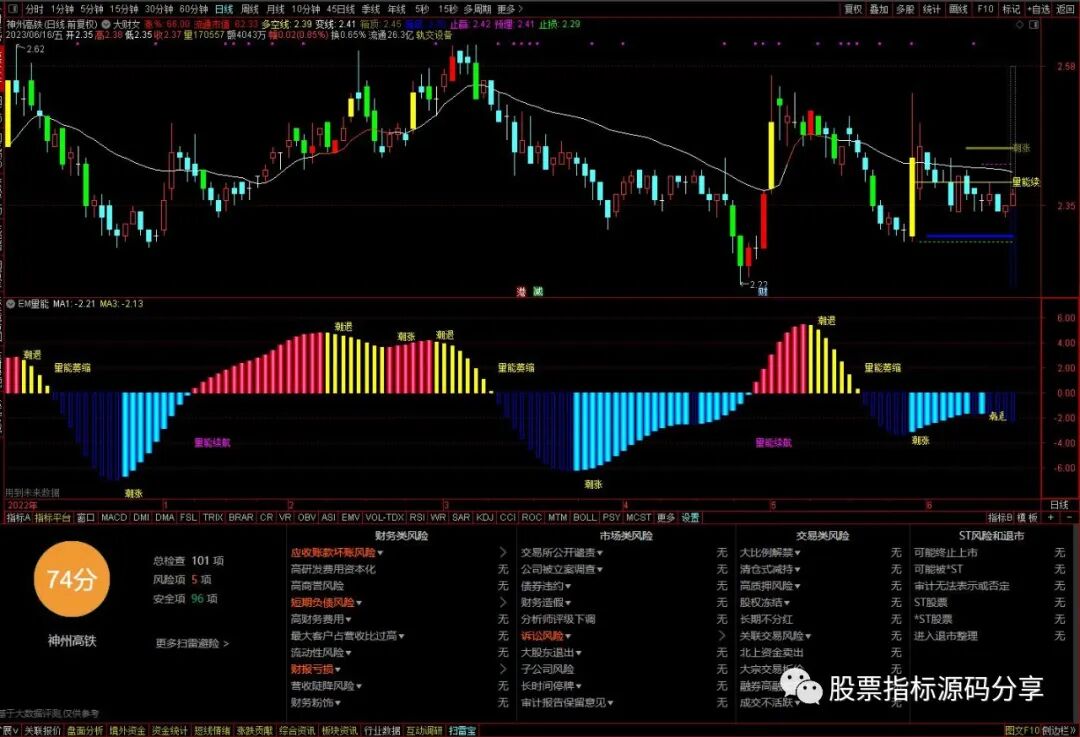Image resolution: width=1080 pixels, height=737 pixels.
Task: Add stock via +自选
Action: click(1039, 9)
